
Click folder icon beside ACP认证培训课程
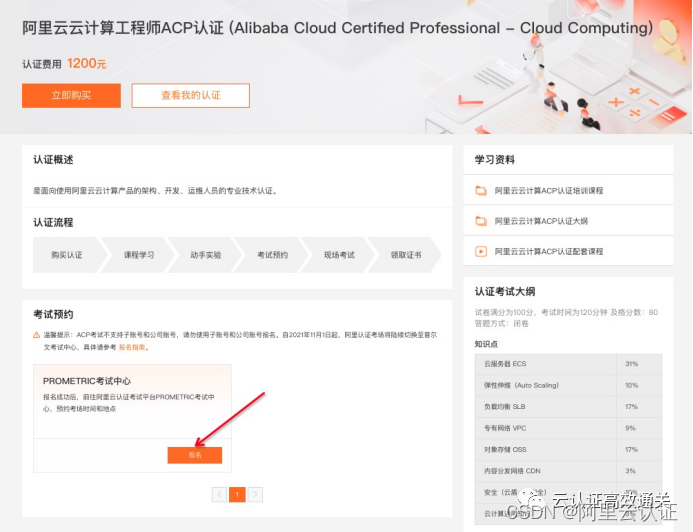(481, 190)
